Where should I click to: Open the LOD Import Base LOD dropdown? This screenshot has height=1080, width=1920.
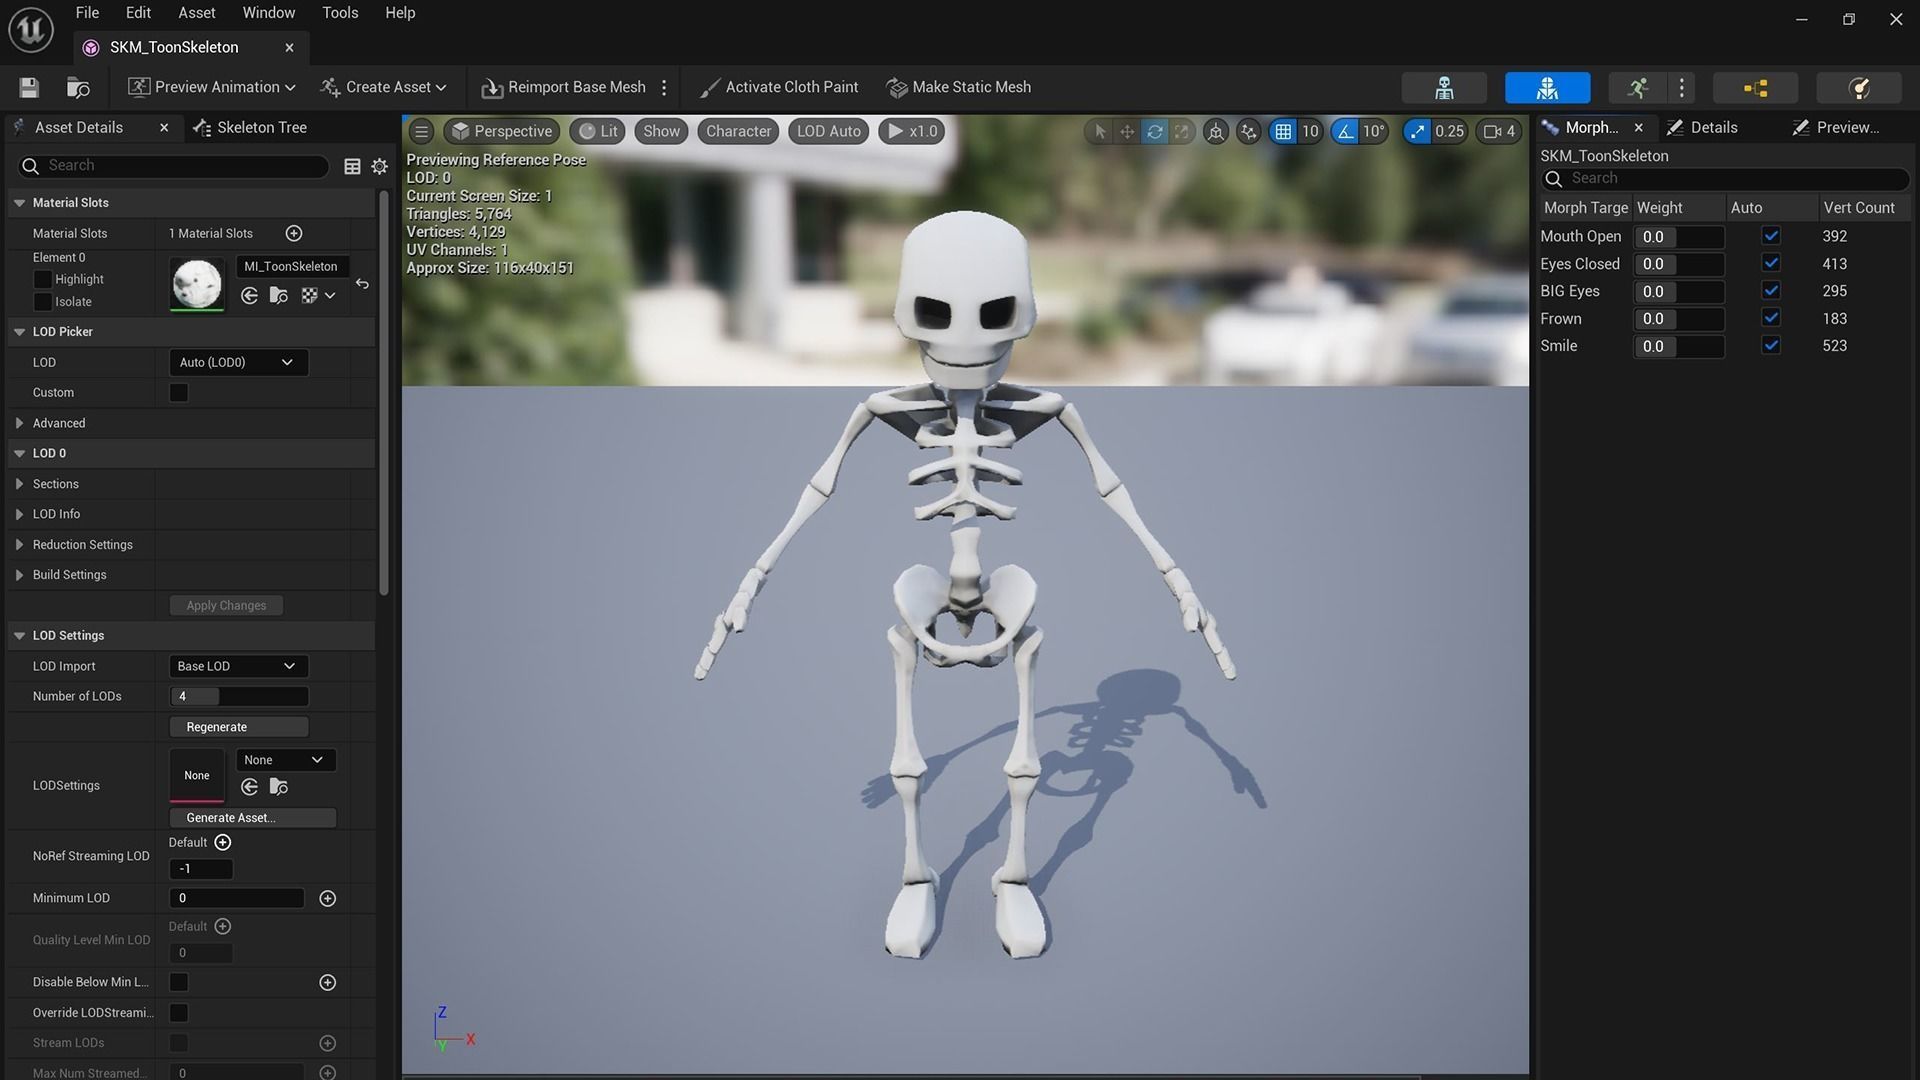click(238, 666)
